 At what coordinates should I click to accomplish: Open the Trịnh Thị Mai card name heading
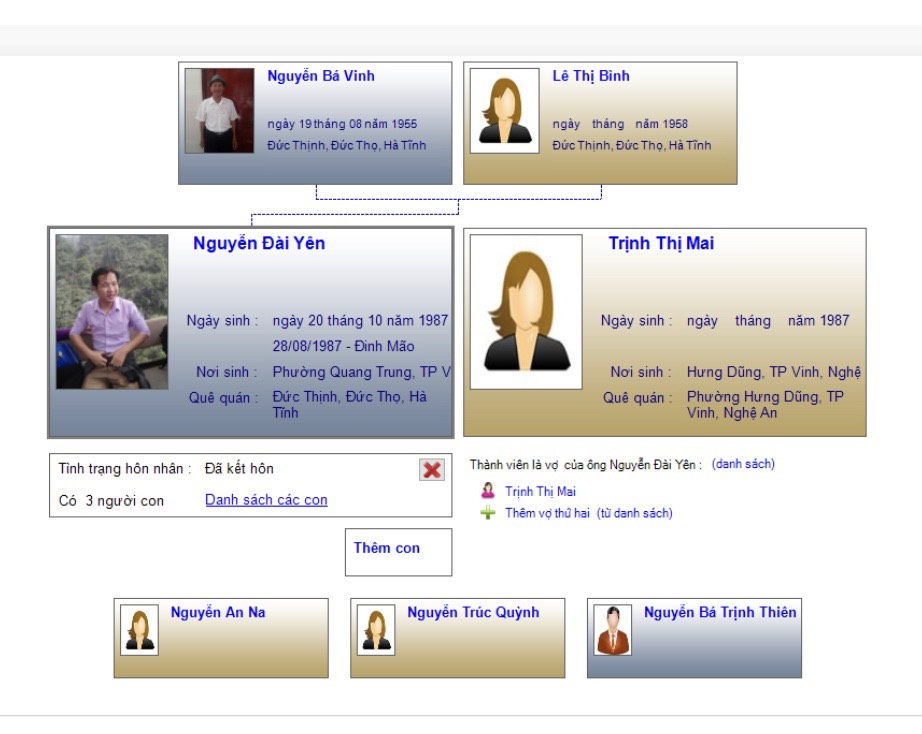(662, 243)
